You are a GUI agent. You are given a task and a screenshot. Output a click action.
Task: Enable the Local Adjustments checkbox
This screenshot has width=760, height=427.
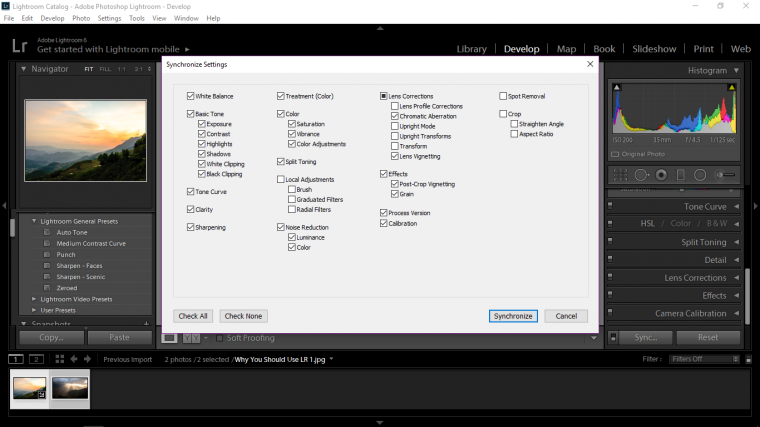pyautogui.click(x=281, y=179)
